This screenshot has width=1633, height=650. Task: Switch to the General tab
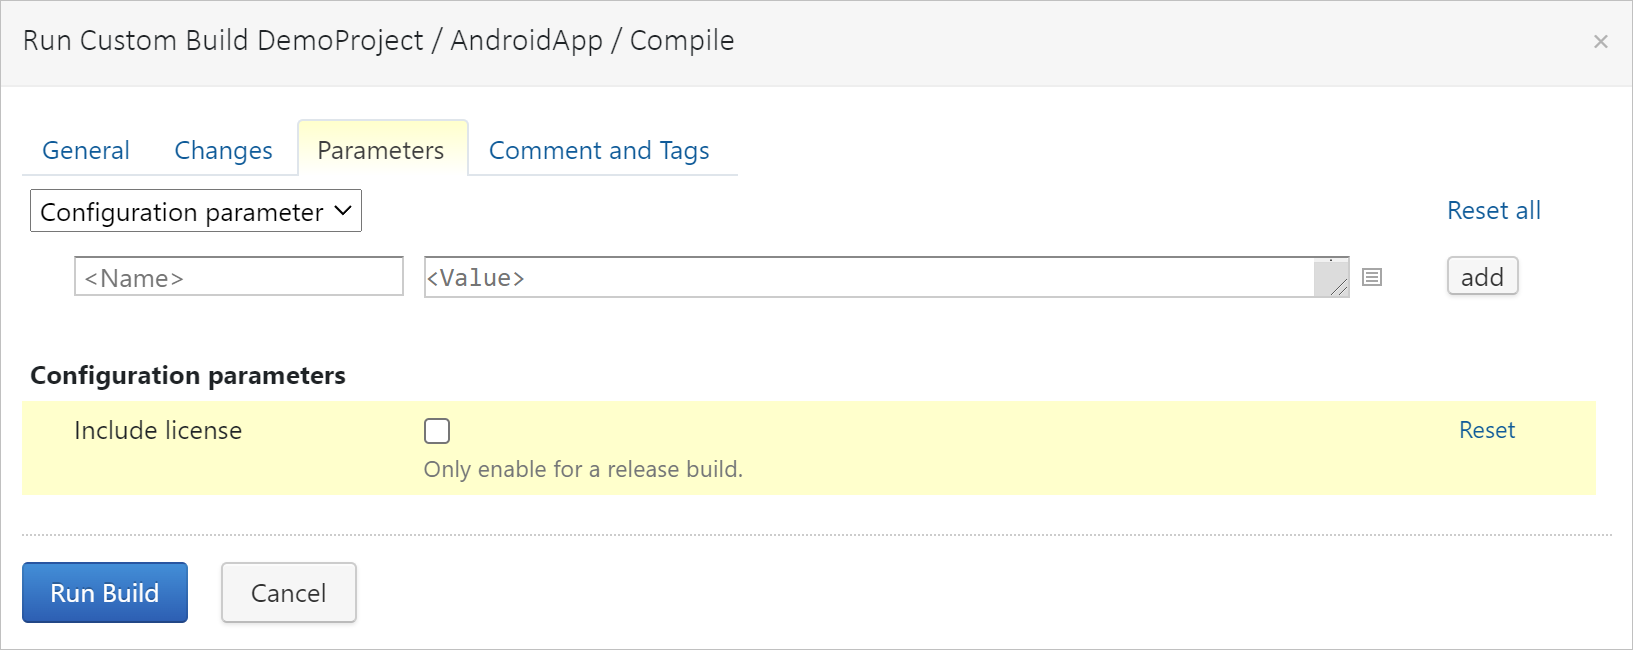pyautogui.click(x=85, y=149)
